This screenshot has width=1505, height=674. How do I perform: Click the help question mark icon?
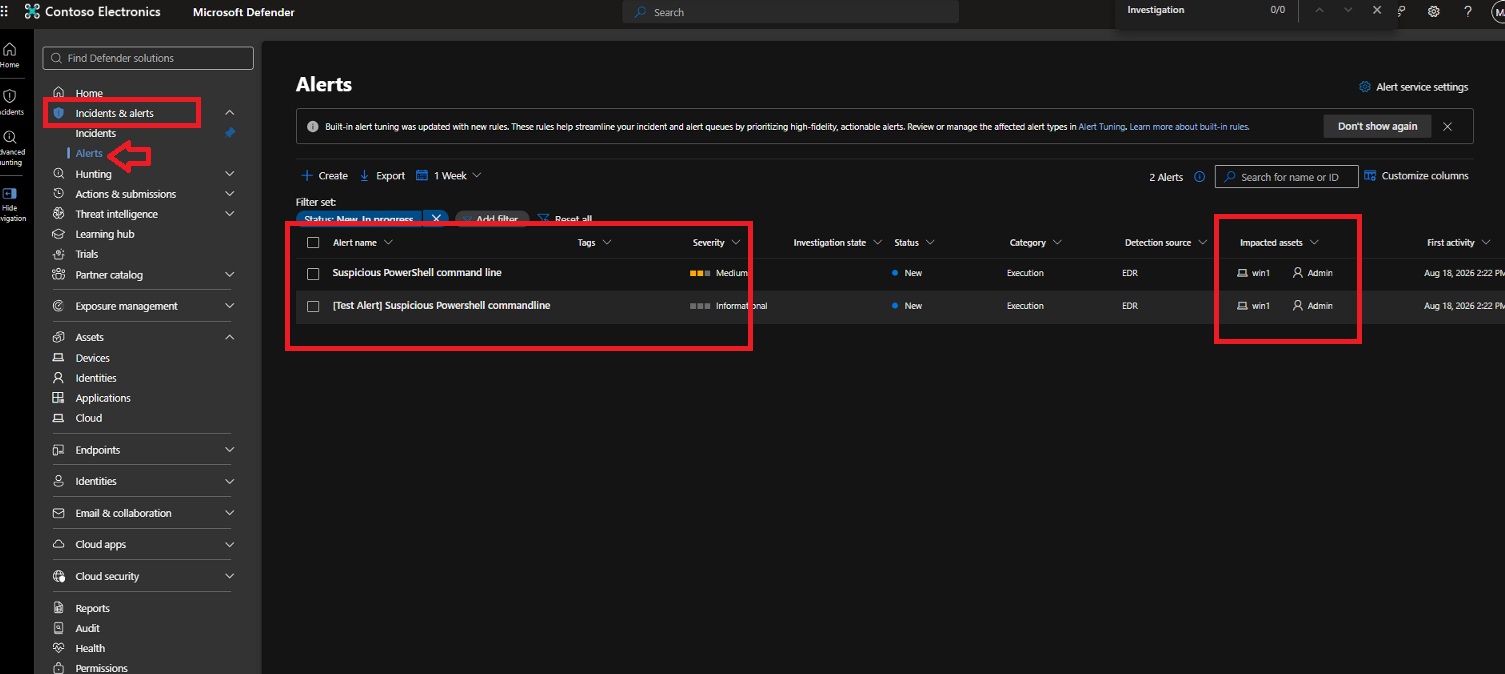pos(1468,12)
